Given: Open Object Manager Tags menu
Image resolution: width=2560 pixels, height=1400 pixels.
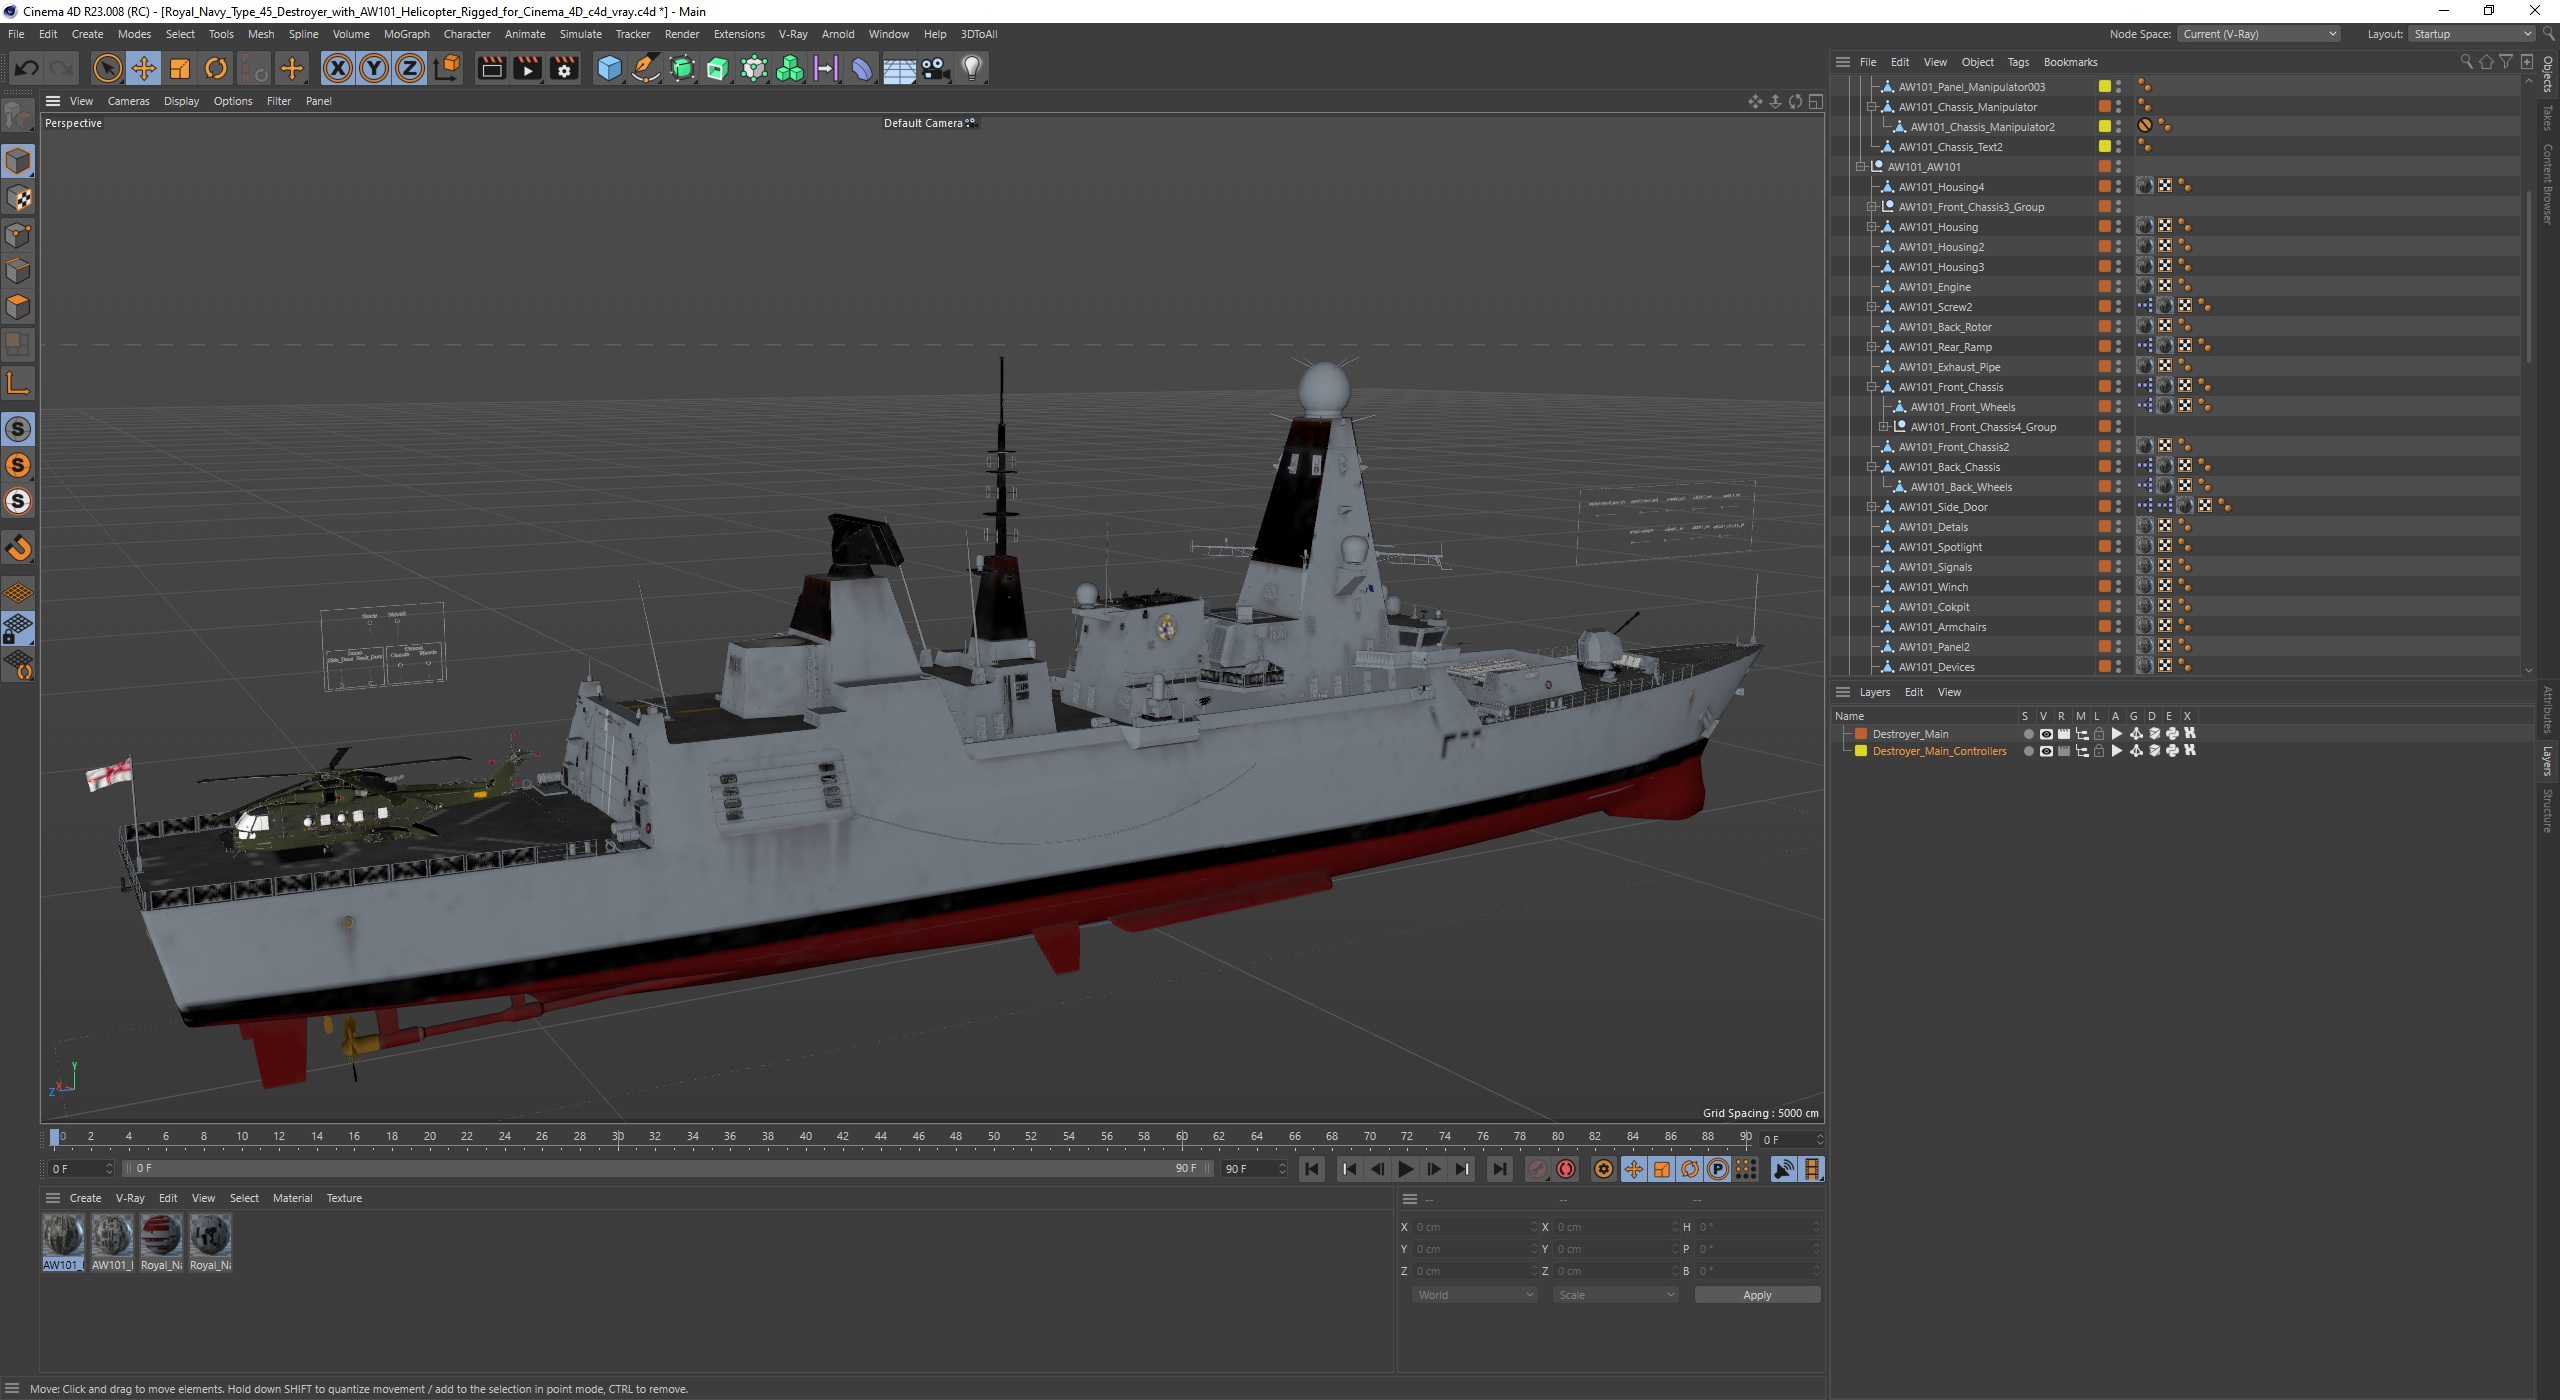Looking at the screenshot, I should tap(2018, 62).
